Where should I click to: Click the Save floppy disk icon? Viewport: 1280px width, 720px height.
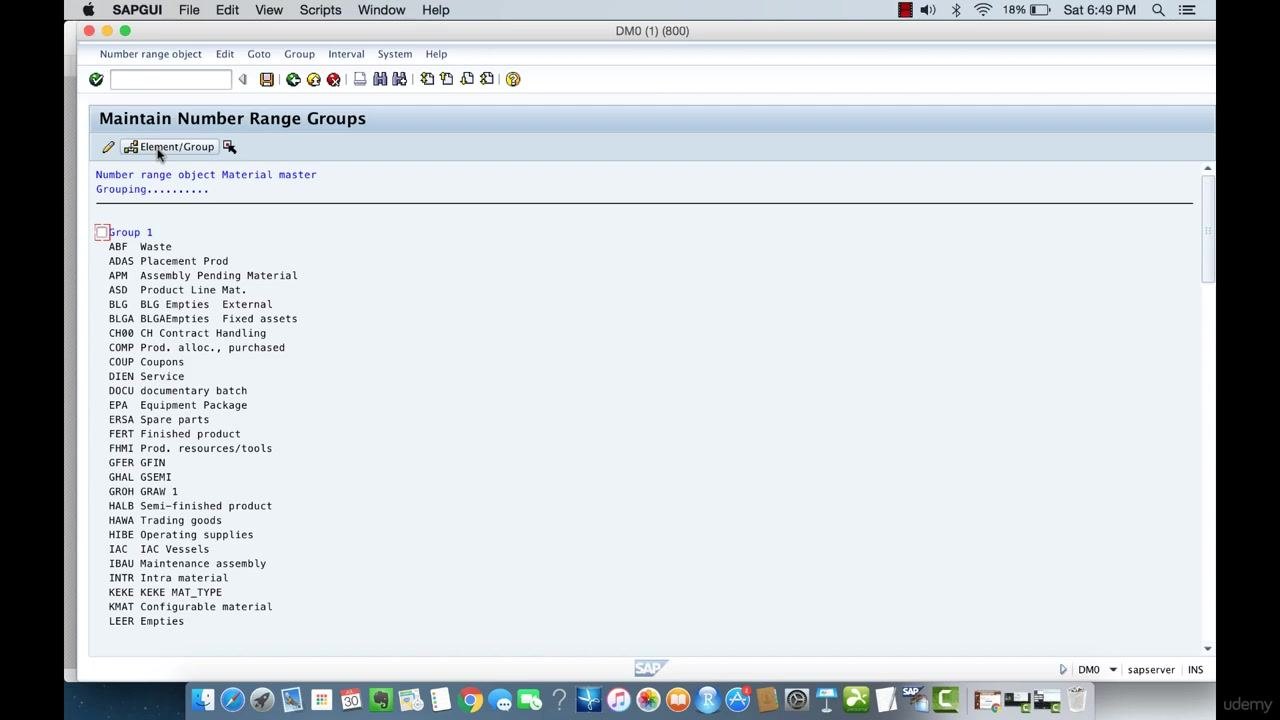point(267,79)
